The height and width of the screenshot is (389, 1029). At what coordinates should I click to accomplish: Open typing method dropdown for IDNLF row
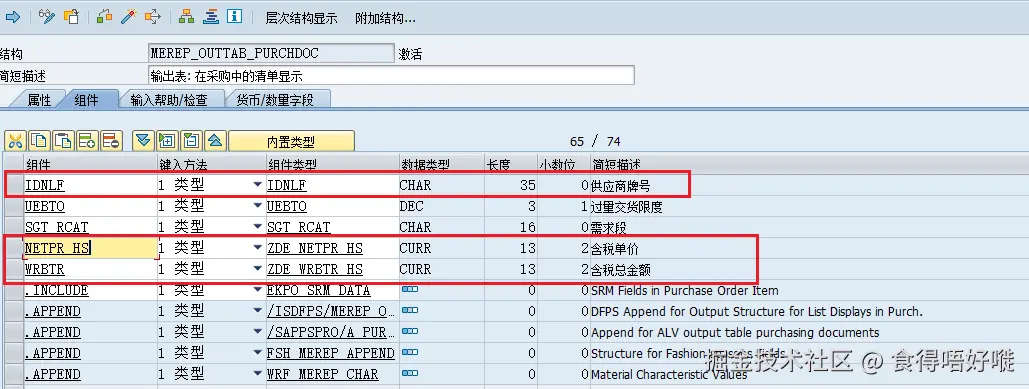pyautogui.click(x=258, y=186)
